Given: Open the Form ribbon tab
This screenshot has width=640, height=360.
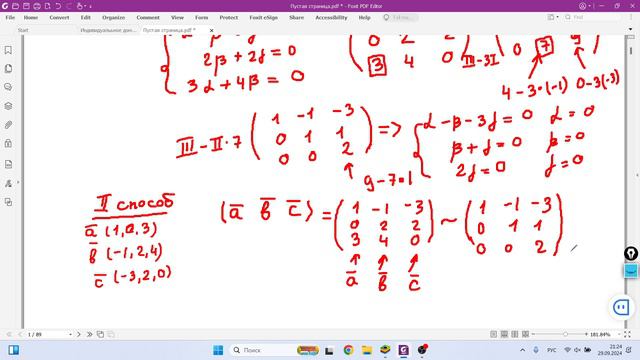Looking at the screenshot, I should 202,18.
